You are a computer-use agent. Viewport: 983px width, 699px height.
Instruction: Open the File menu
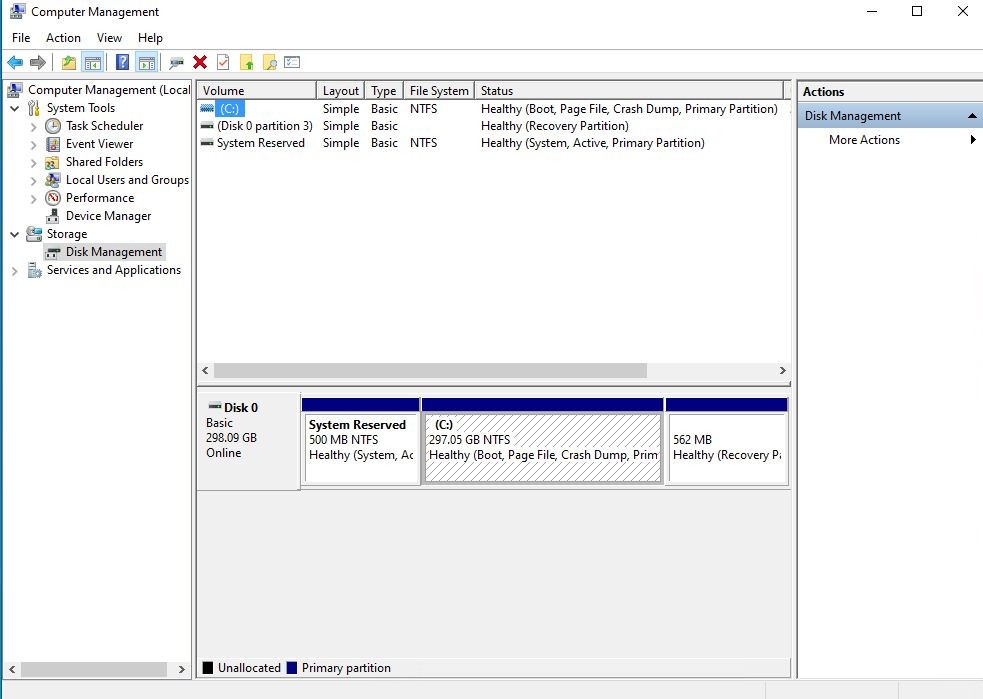coord(21,38)
